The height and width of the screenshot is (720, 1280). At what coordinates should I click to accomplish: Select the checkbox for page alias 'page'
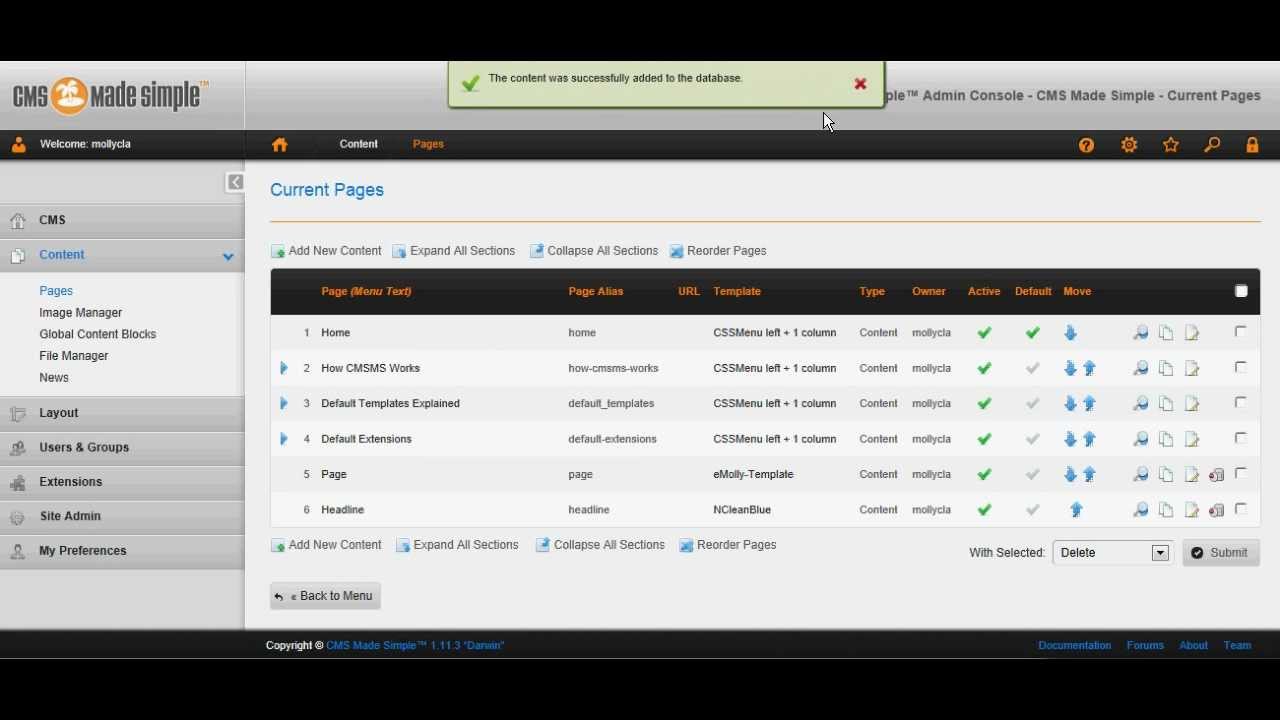[x=1241, y=473]
